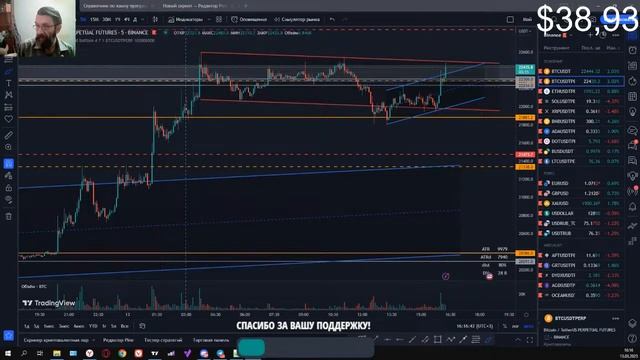Open the object tree layers icon
640x360 pixels.
[x=632, y=323]
